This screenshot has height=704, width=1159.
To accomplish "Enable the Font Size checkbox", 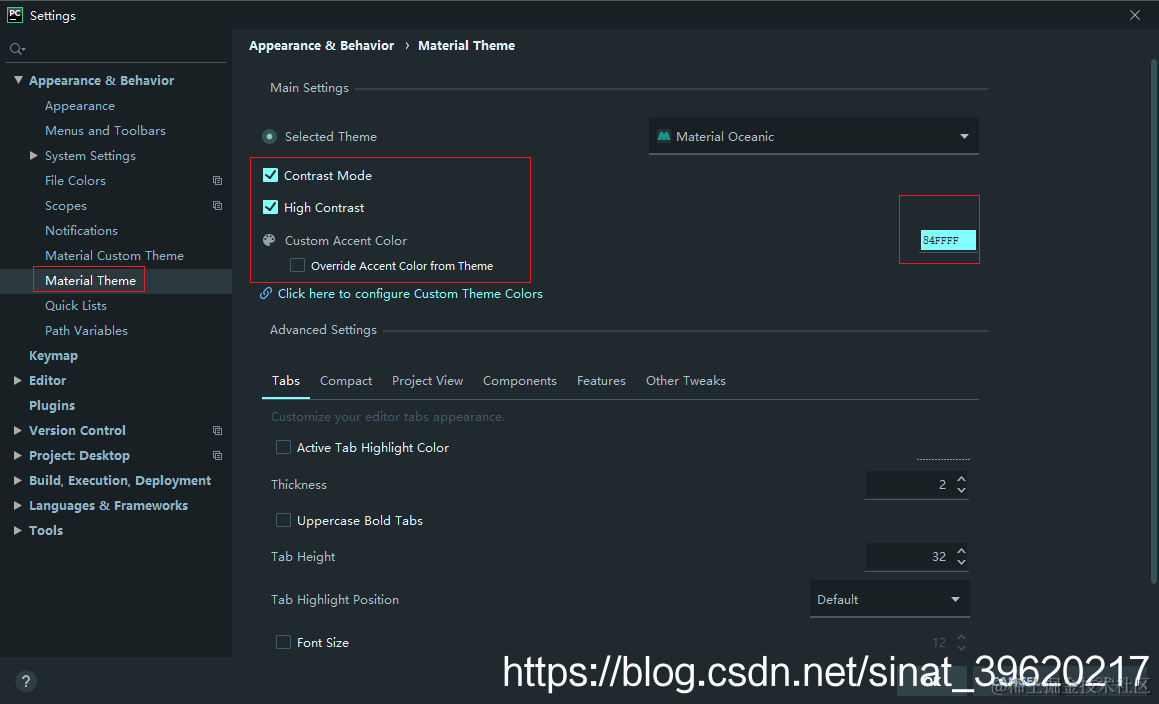I will [283, 643].
